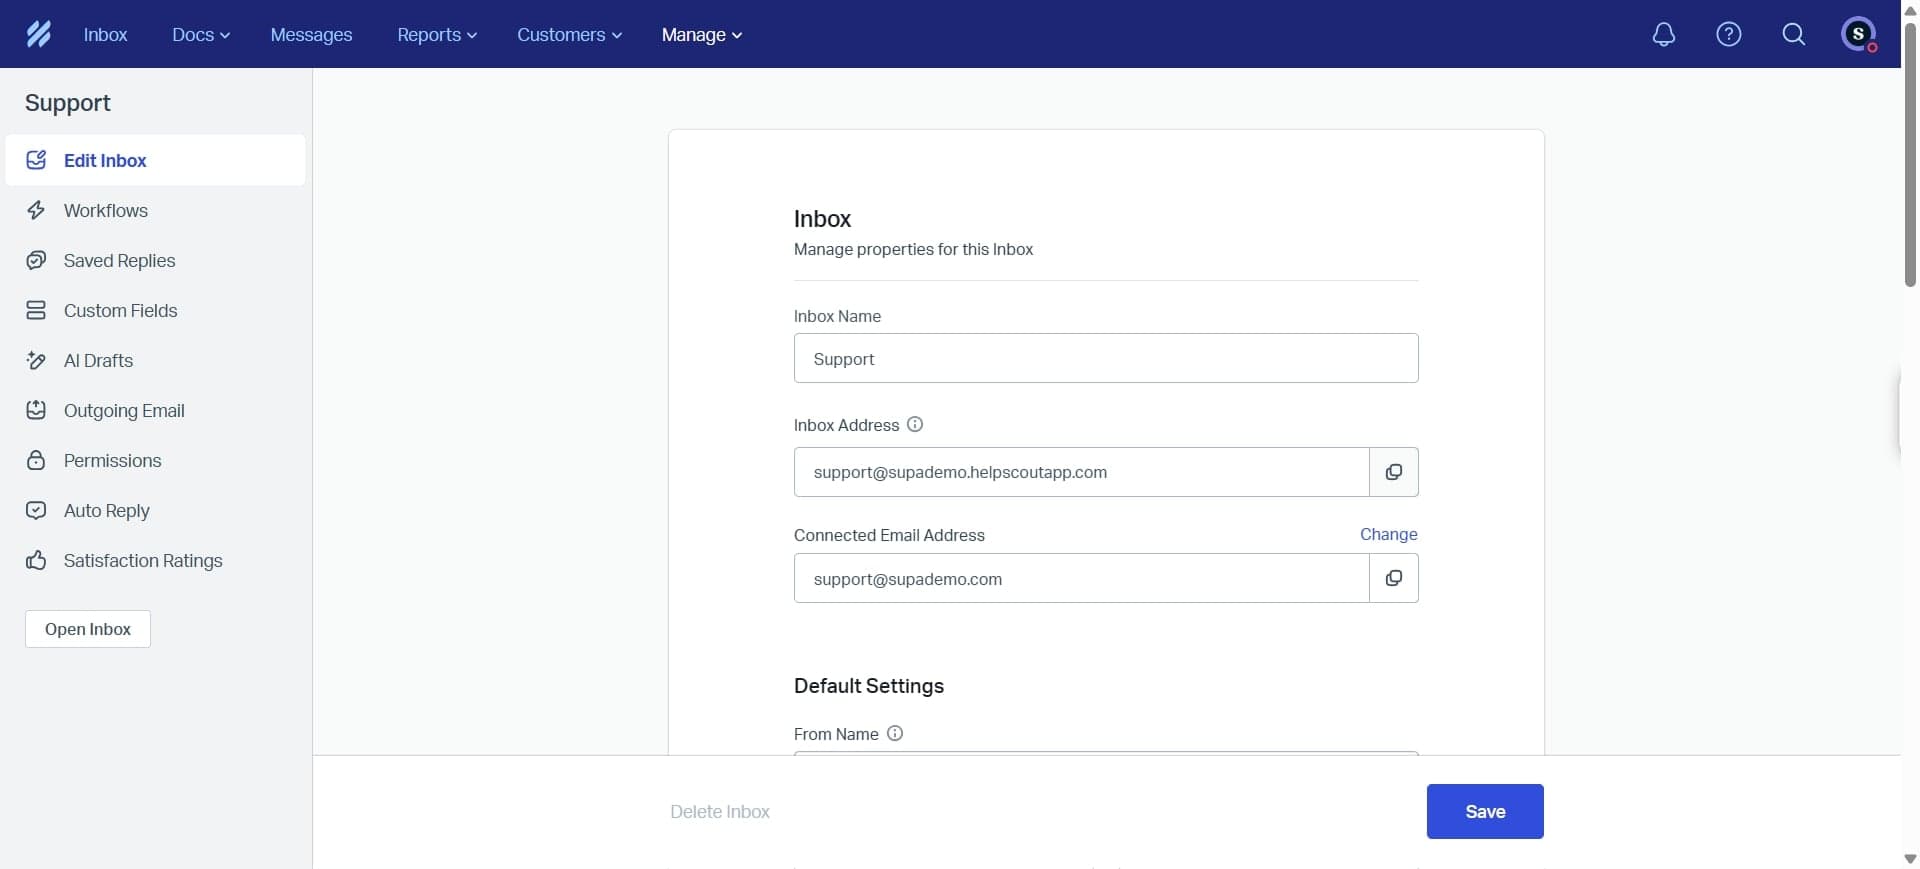Viewport: 1920px width, 869px height.
Task: Open the help question mark icon
Action: click(1729, 34)
